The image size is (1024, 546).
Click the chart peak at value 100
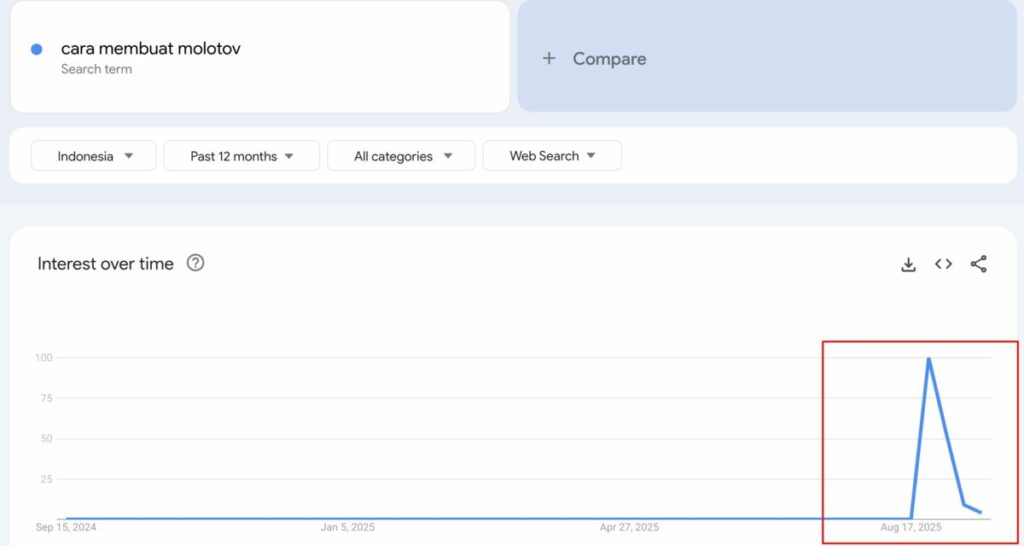928,358
